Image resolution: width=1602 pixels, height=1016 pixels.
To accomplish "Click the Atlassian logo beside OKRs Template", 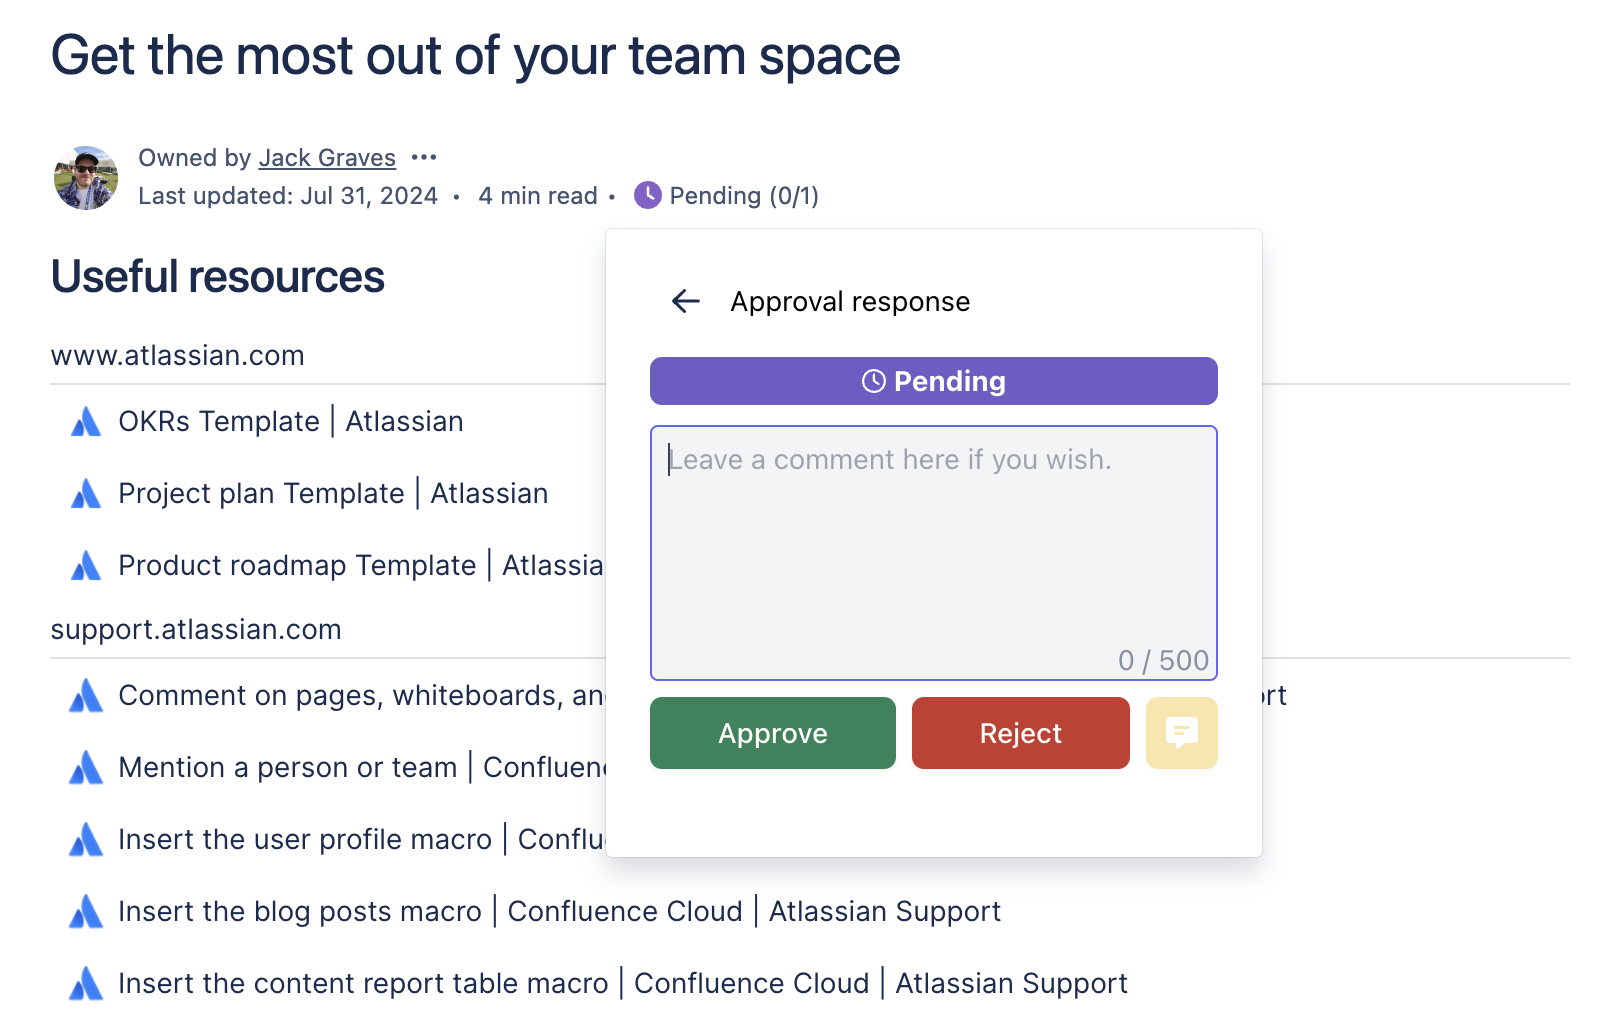I will click(86, 421).
